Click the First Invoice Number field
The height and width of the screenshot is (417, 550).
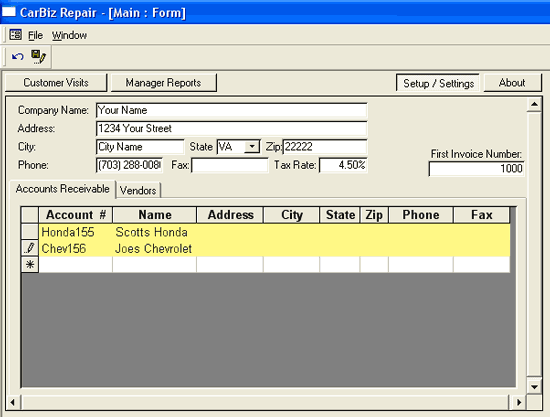(x=476, y=169)
